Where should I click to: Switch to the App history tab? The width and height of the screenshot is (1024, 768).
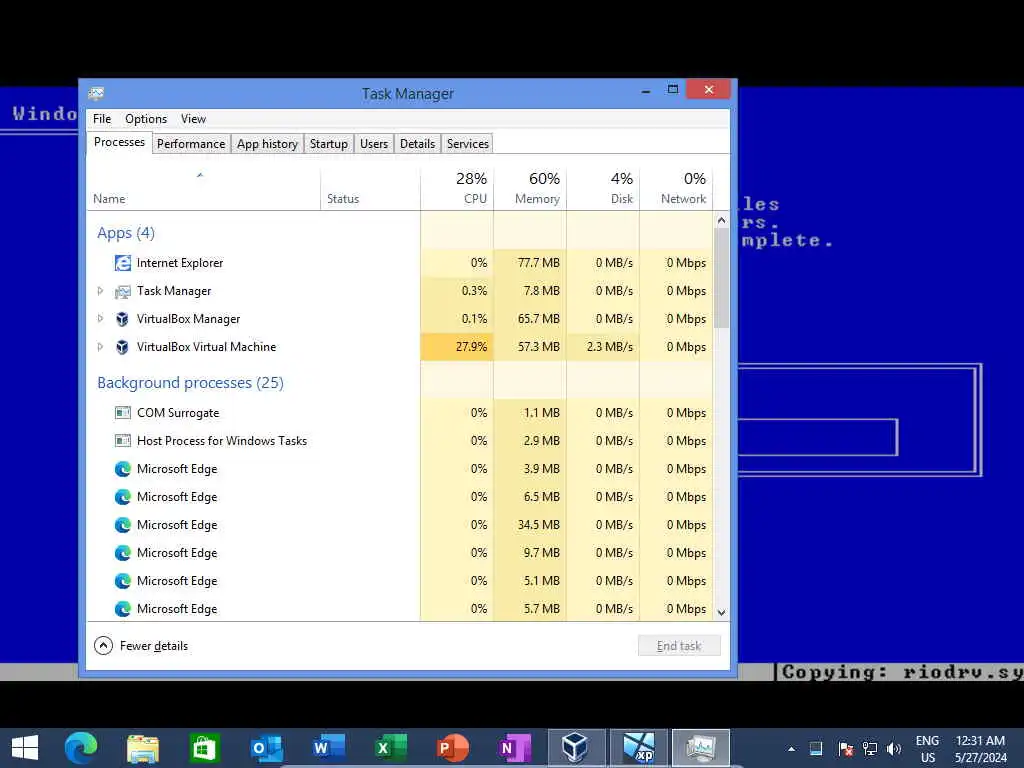pos(267,144)
